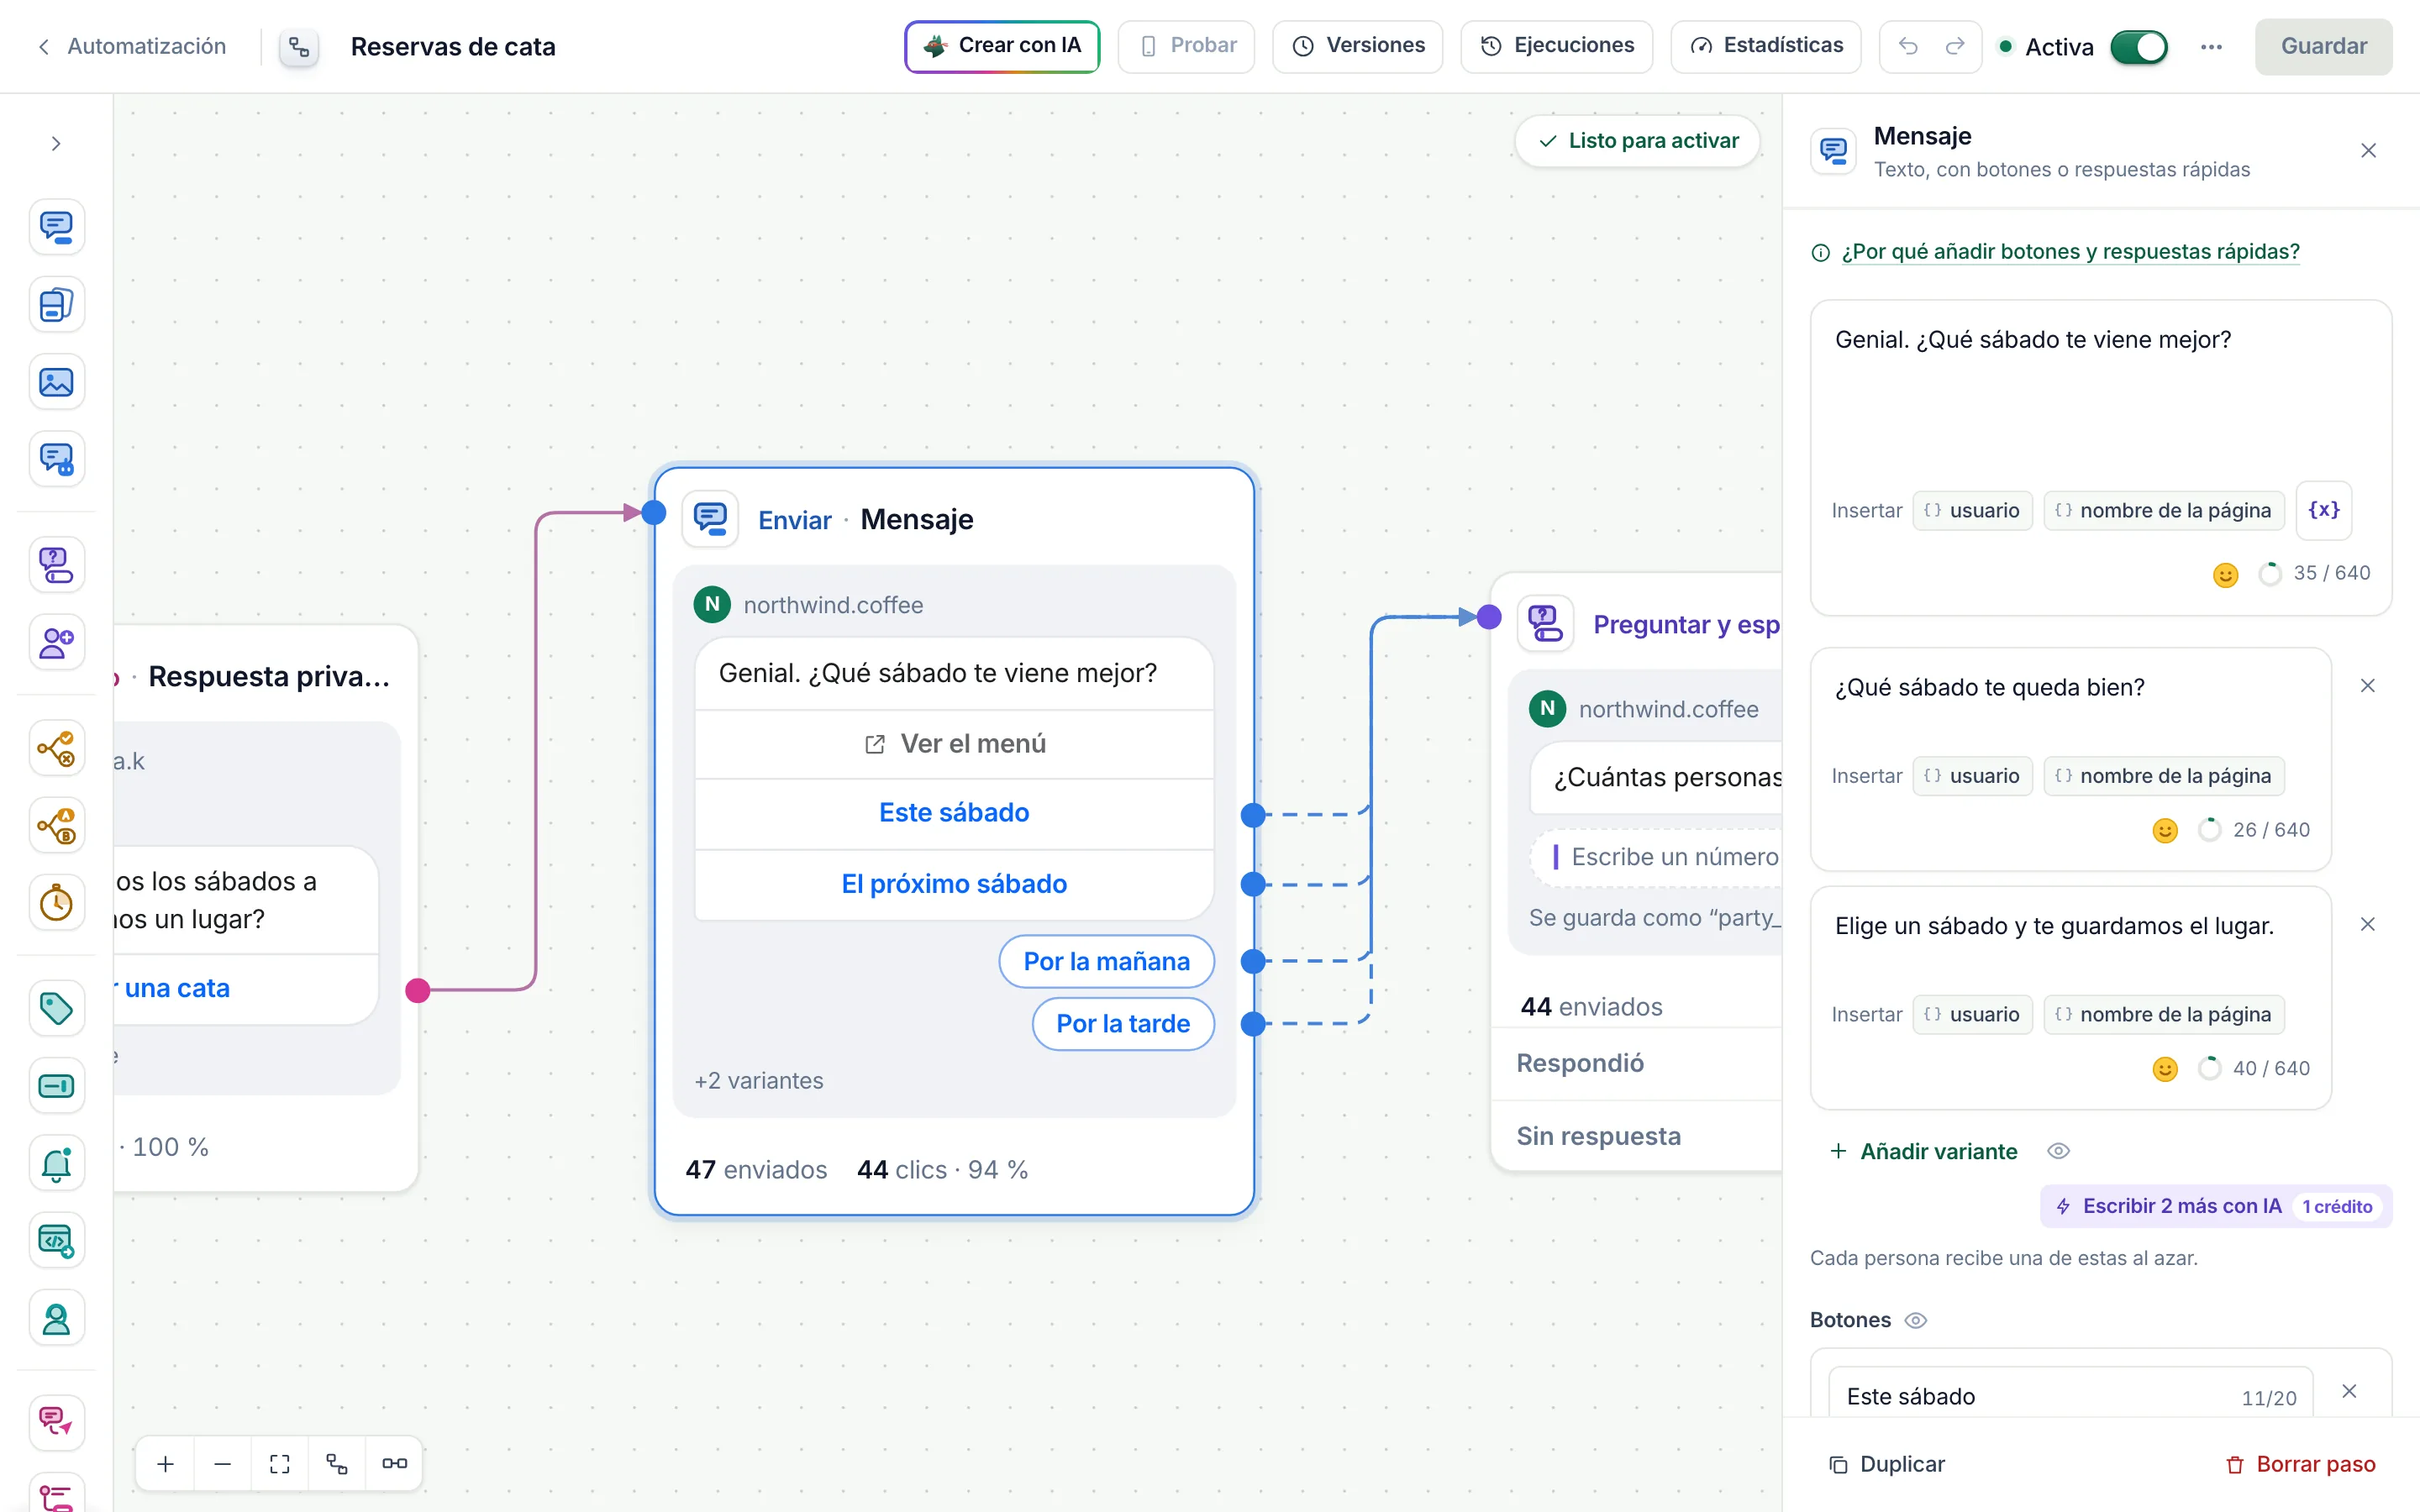The image size is (2420, 1512).
Task: Click Borrar paso
Action: click(x=2300, y=1464)
